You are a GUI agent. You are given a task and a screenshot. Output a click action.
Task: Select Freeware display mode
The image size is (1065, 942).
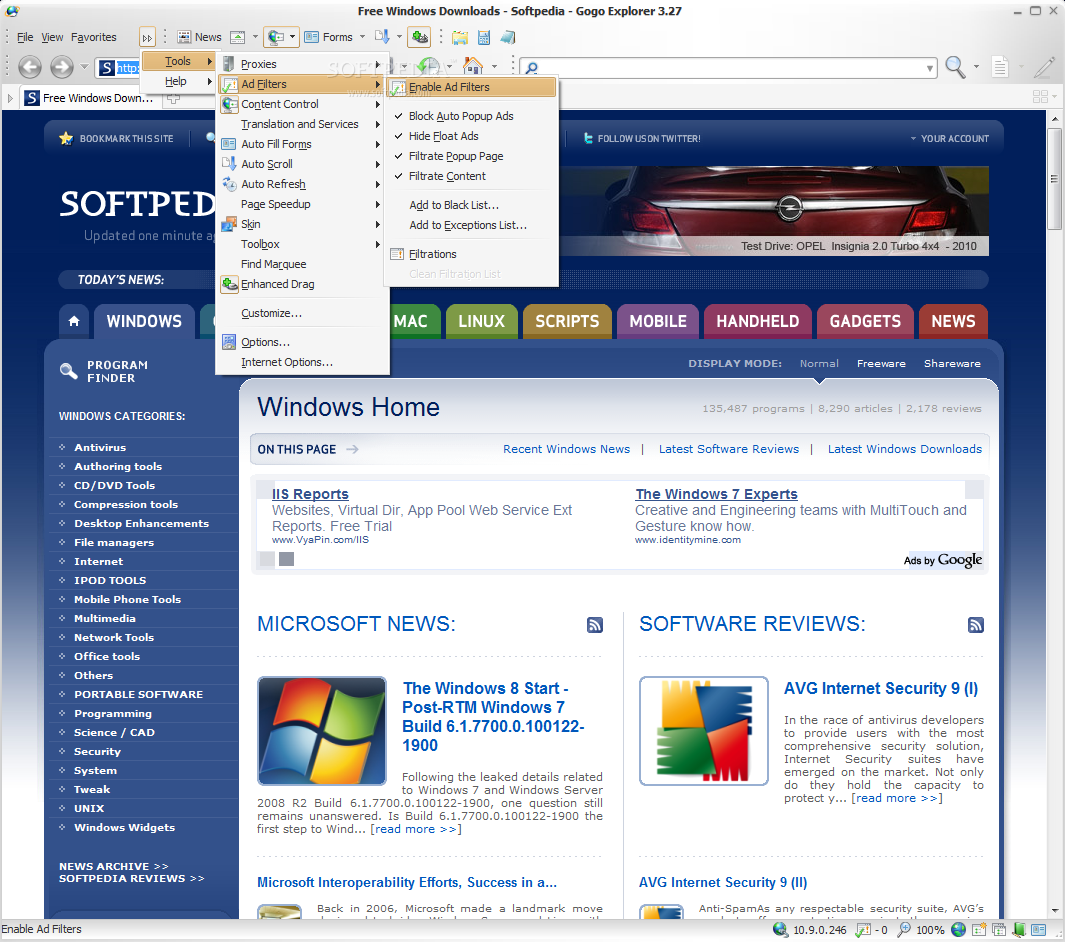tap(881, 363)
